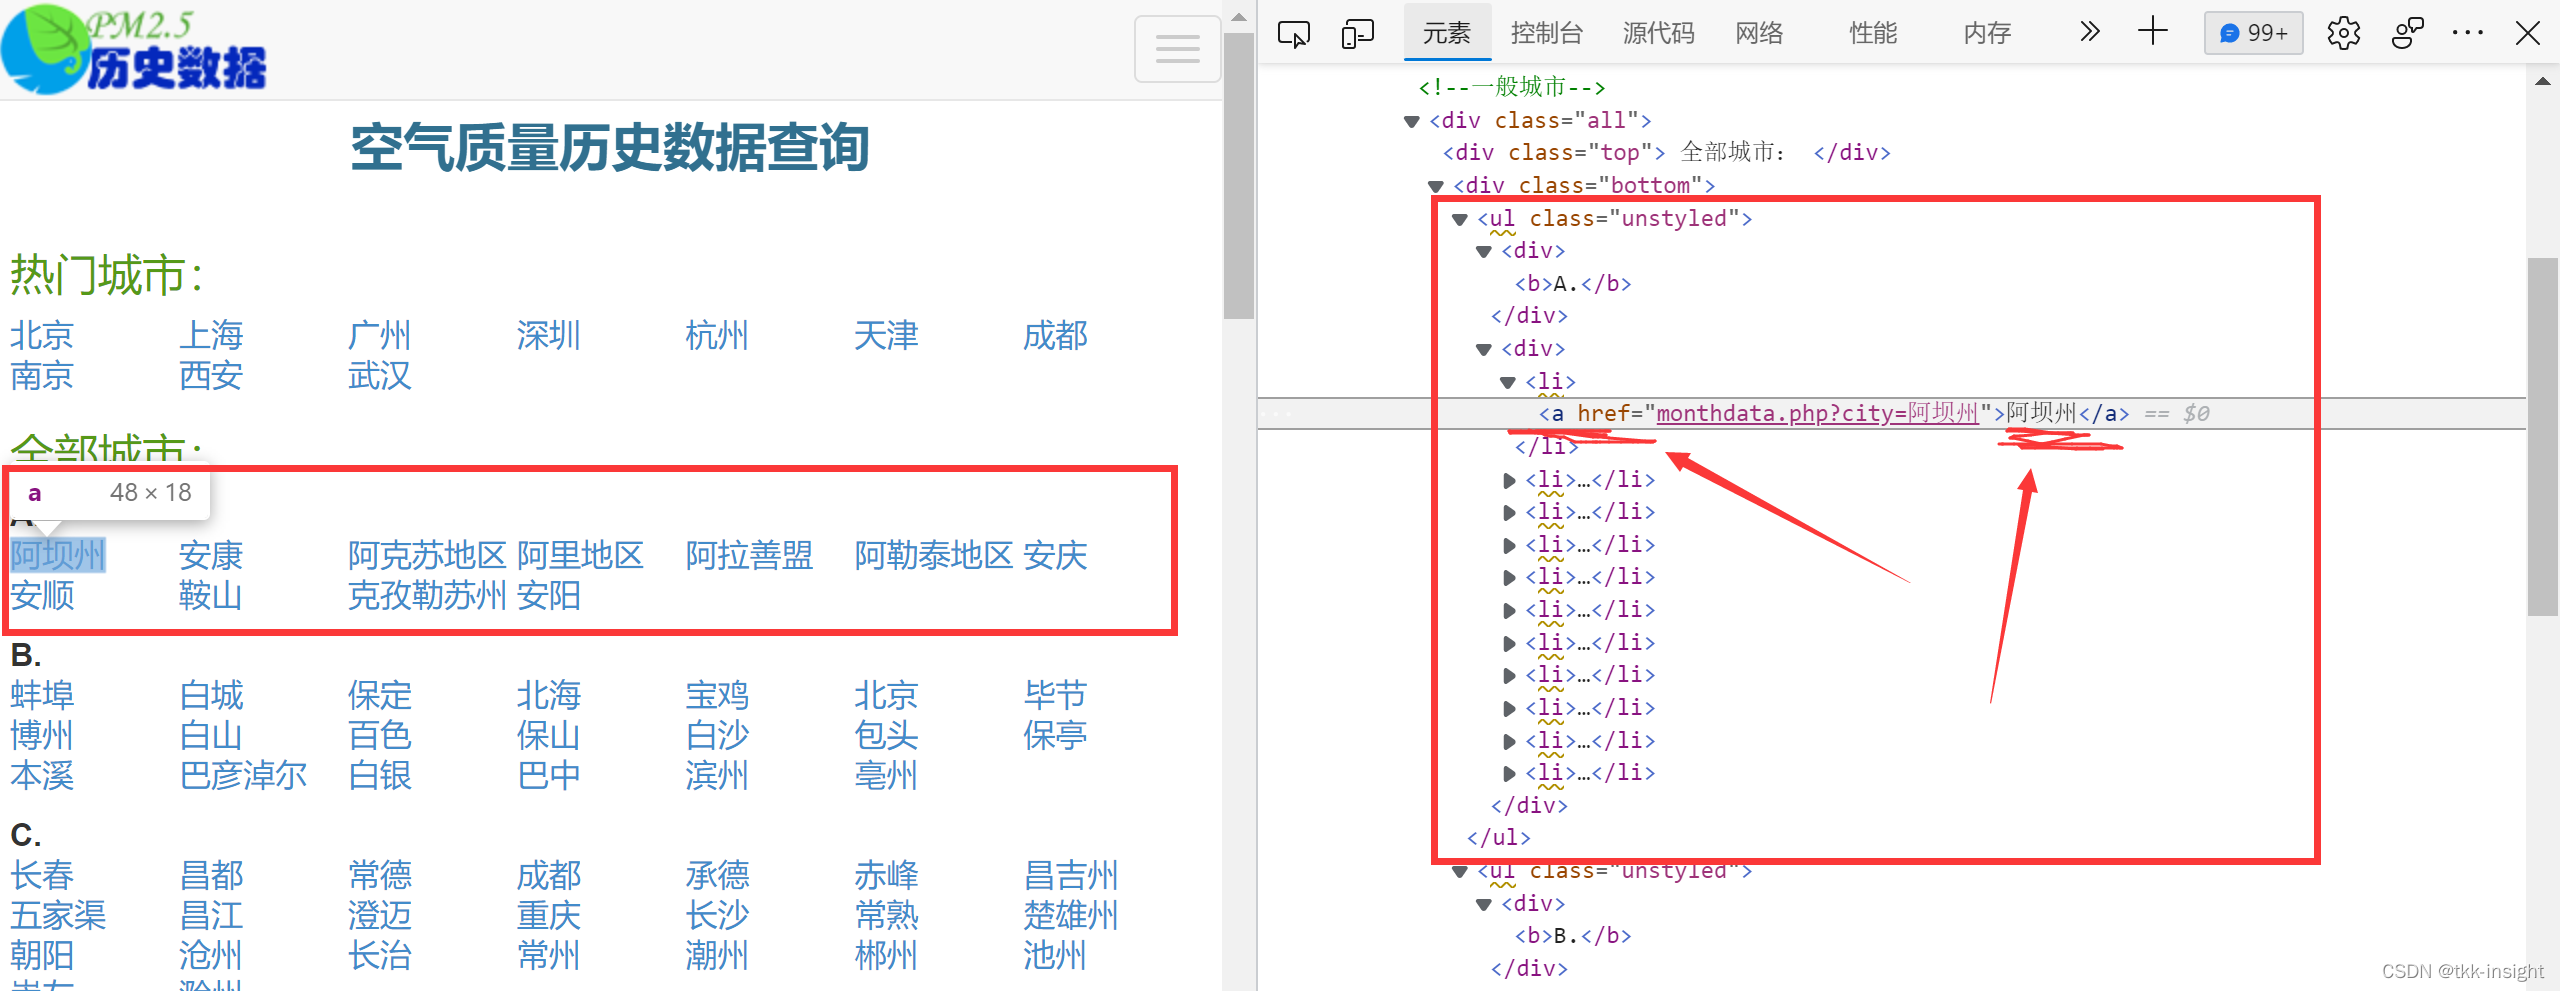This screenshot has width=2560, height=991.
Task: Click the webpage vertical scrollbar thumb
Action: point(1239,176)
